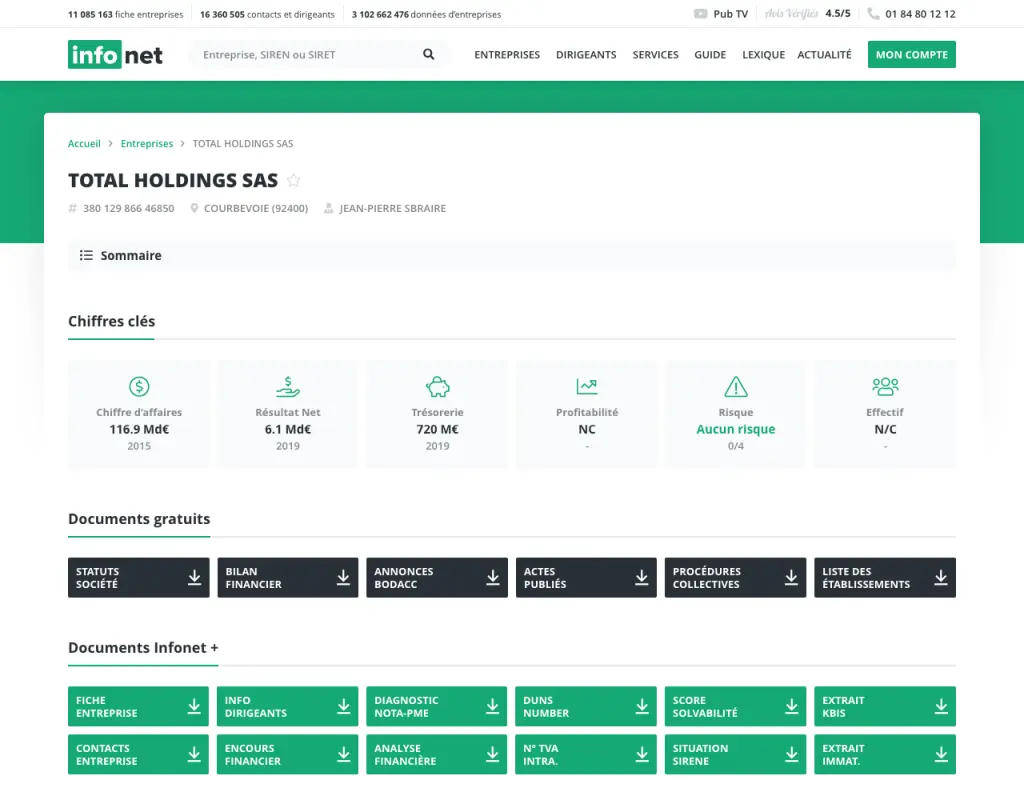Click the Trésorerie piggy bank icon
Screen dimensions: 1024x800
click(x=438, y=387)
